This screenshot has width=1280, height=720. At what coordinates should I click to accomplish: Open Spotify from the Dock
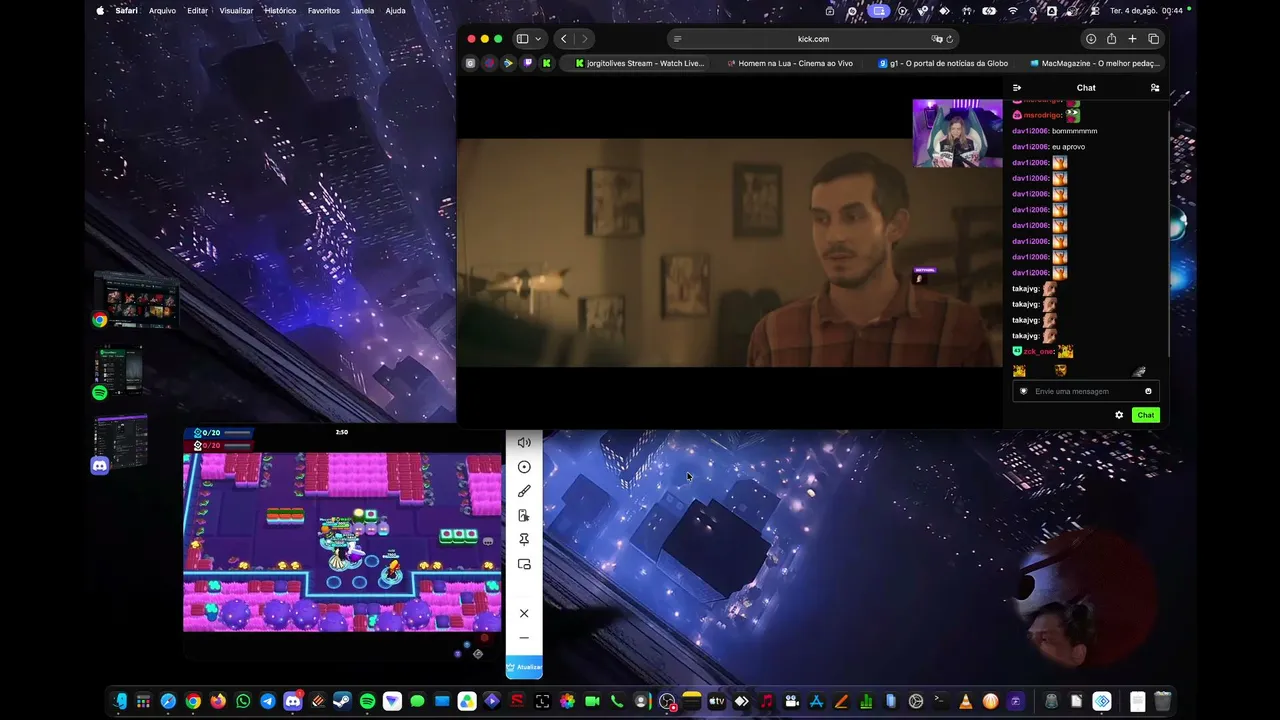point(367,701)
